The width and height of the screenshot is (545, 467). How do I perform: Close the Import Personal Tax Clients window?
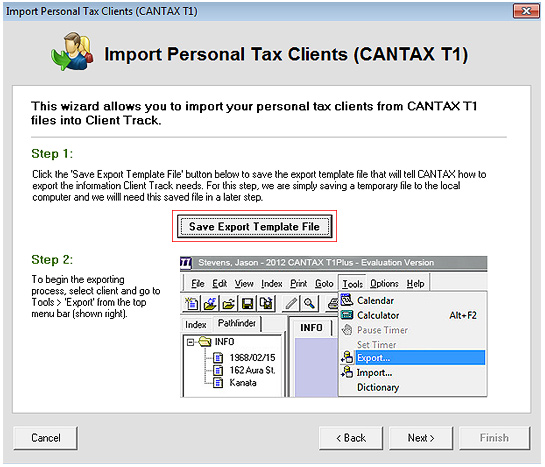click(x=526, y=11)
